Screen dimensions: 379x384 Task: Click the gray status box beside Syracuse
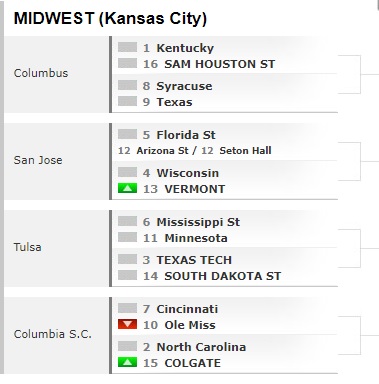click(x=127, y=85)
